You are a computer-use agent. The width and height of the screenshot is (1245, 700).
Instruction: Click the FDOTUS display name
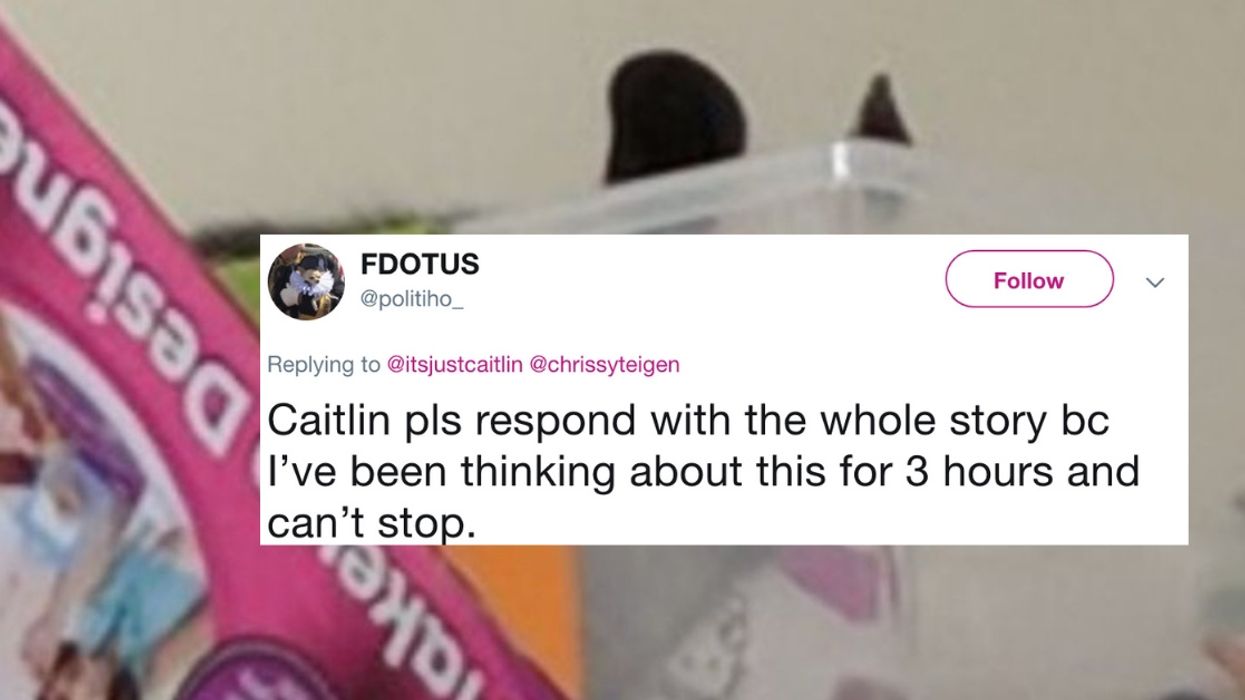tap(419, 264)
